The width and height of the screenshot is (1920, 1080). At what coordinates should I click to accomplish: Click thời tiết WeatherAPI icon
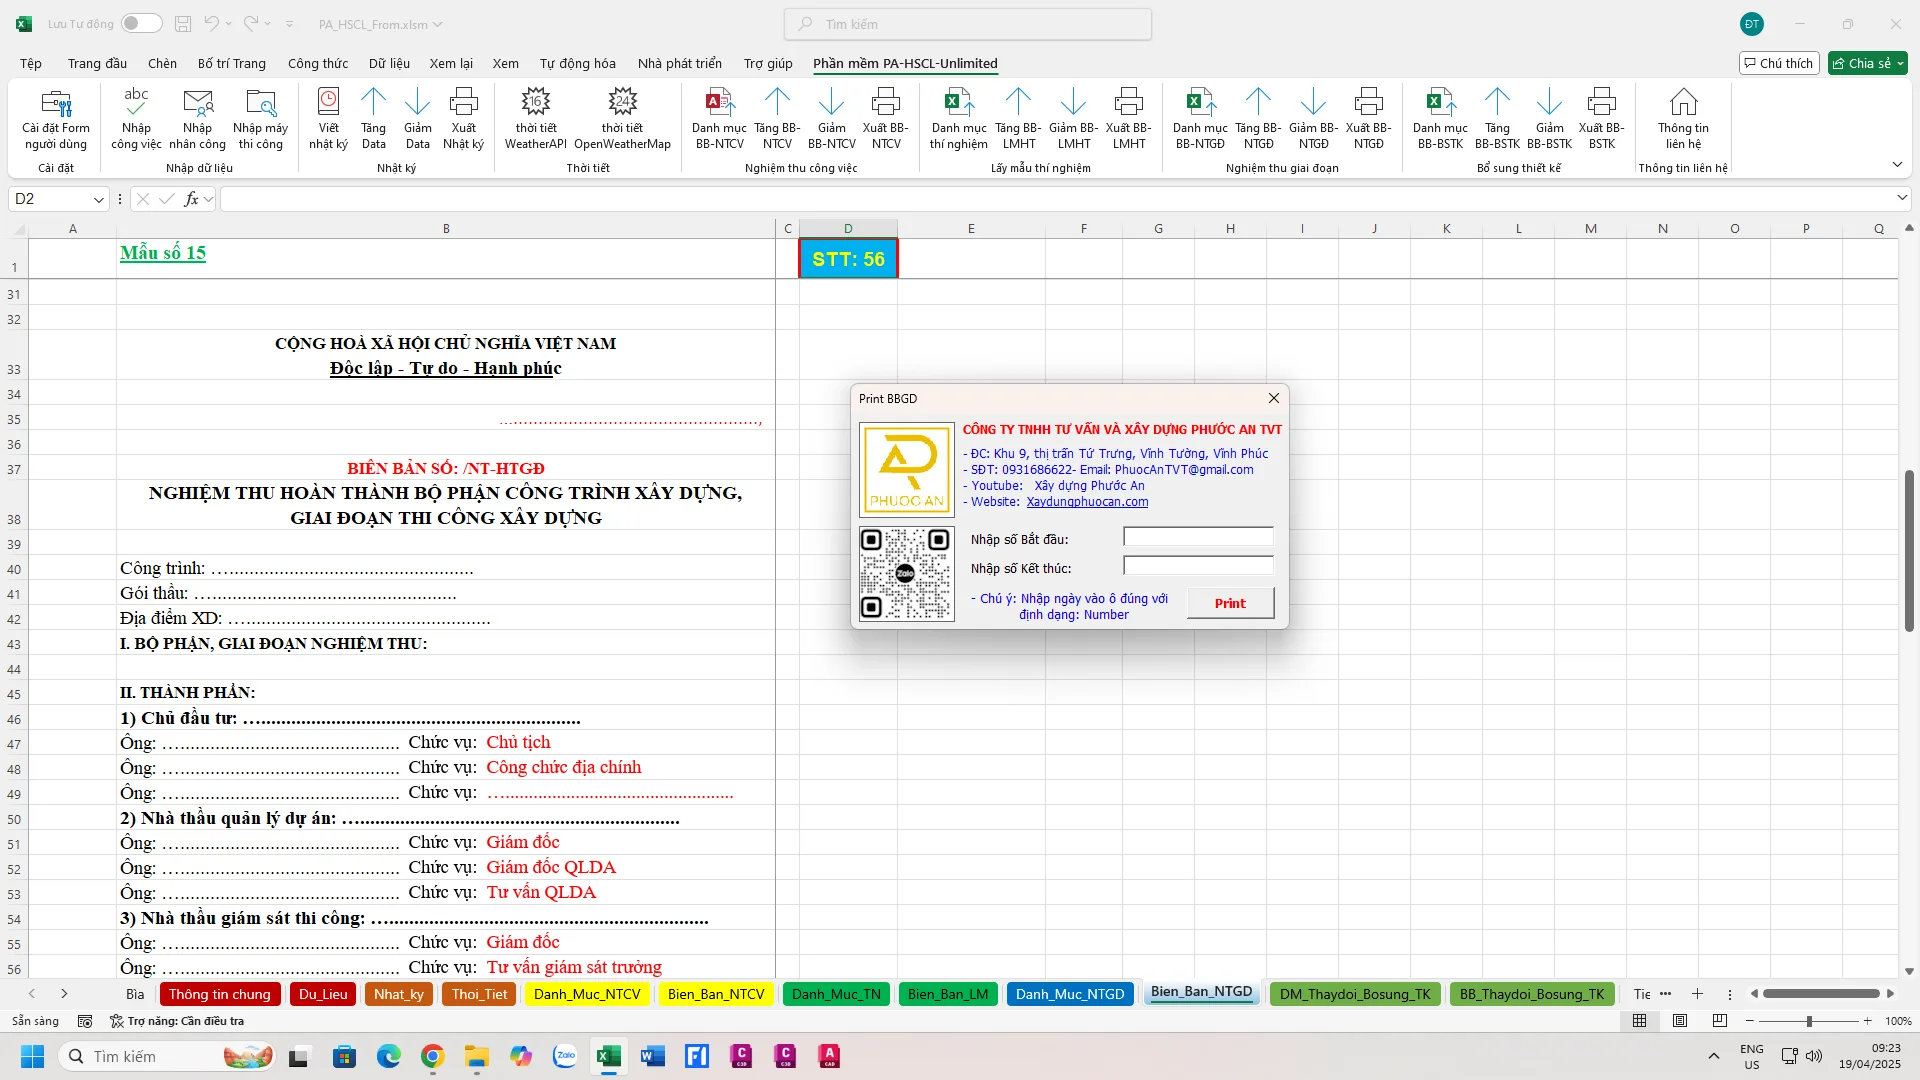(x=536, y=119)
